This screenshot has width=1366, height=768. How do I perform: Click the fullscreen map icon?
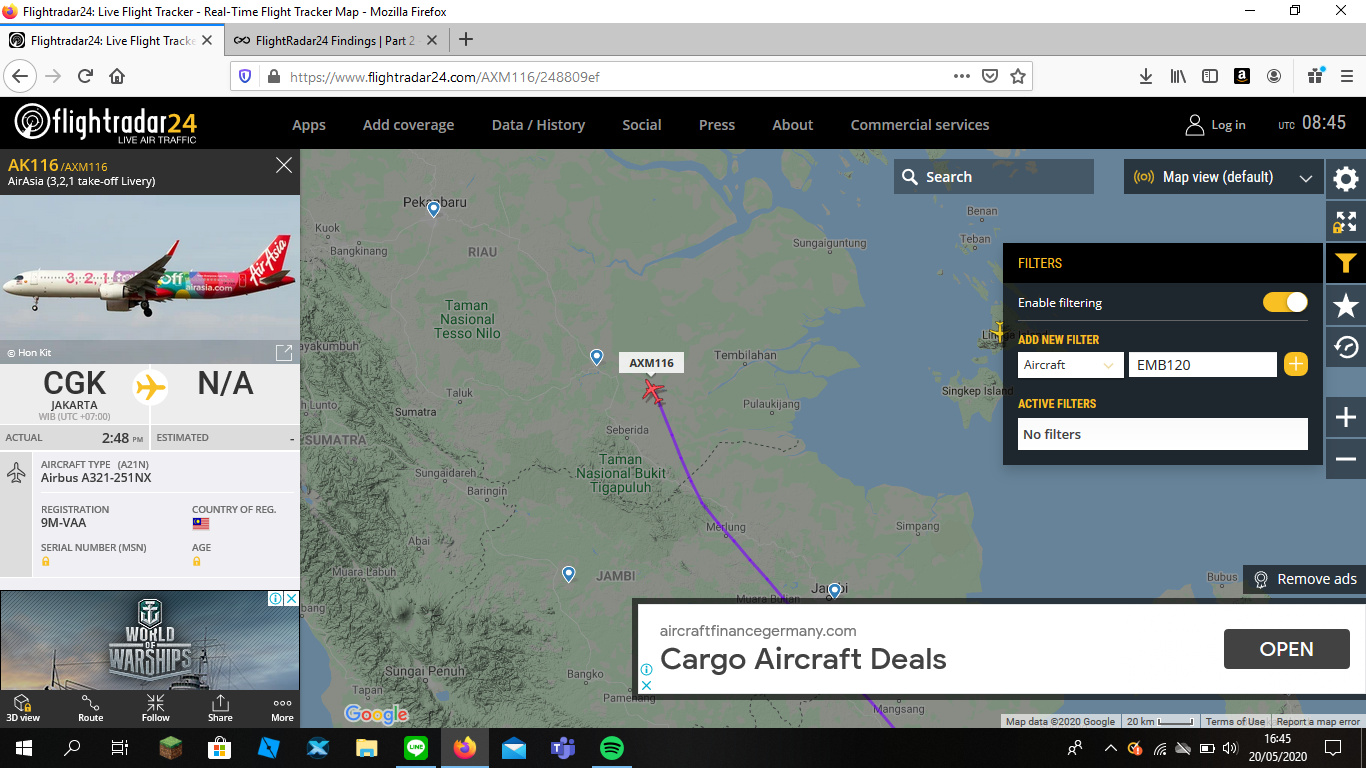(x=1346, y=222)
